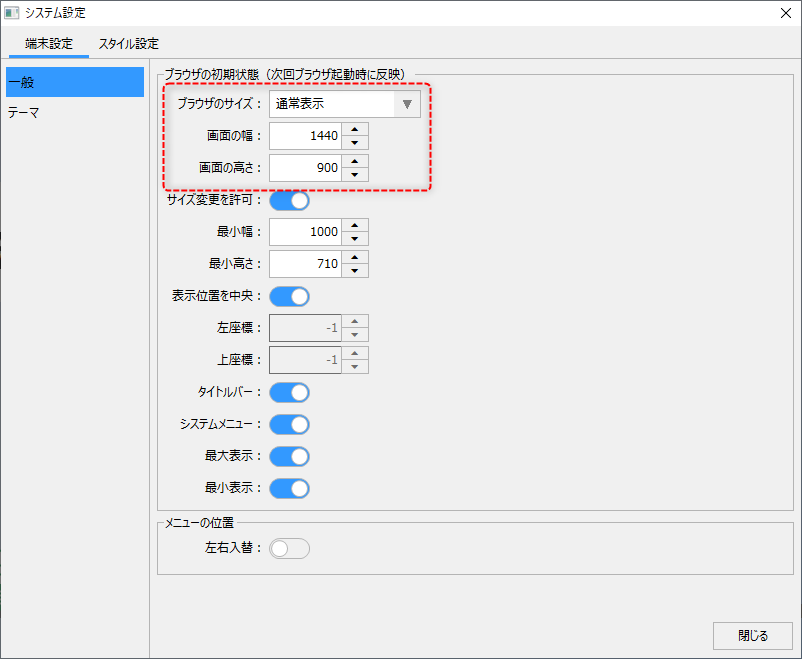
Task: Increase the 画面の幅 value with up arrow
Action: [355, 128]
